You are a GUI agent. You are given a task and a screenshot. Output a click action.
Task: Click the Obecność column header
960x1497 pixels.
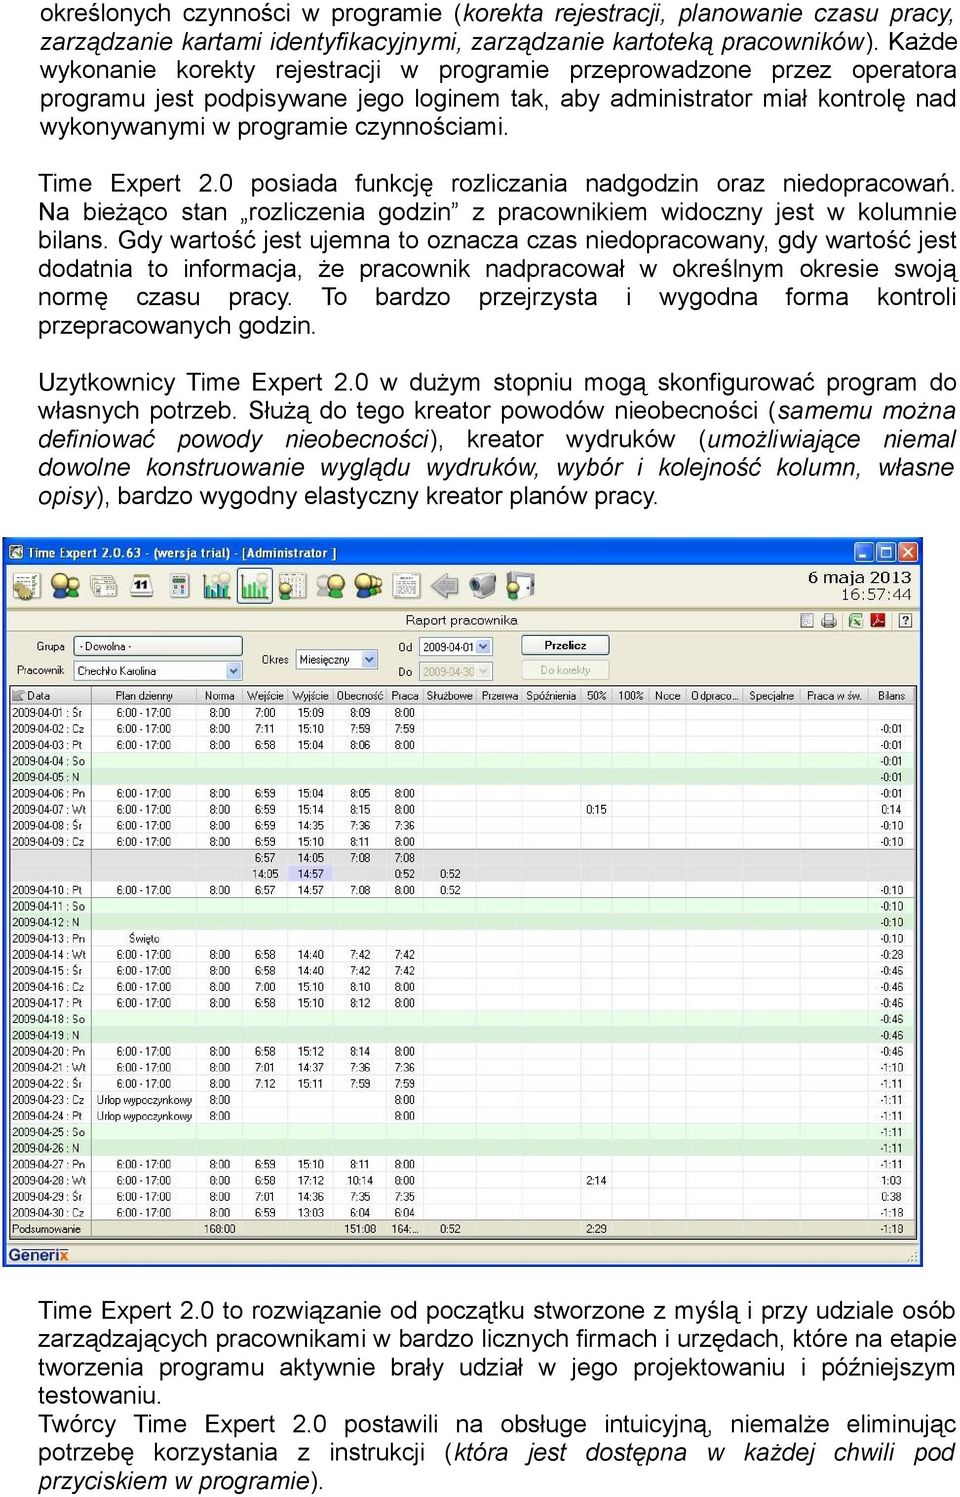click(359, 695)
